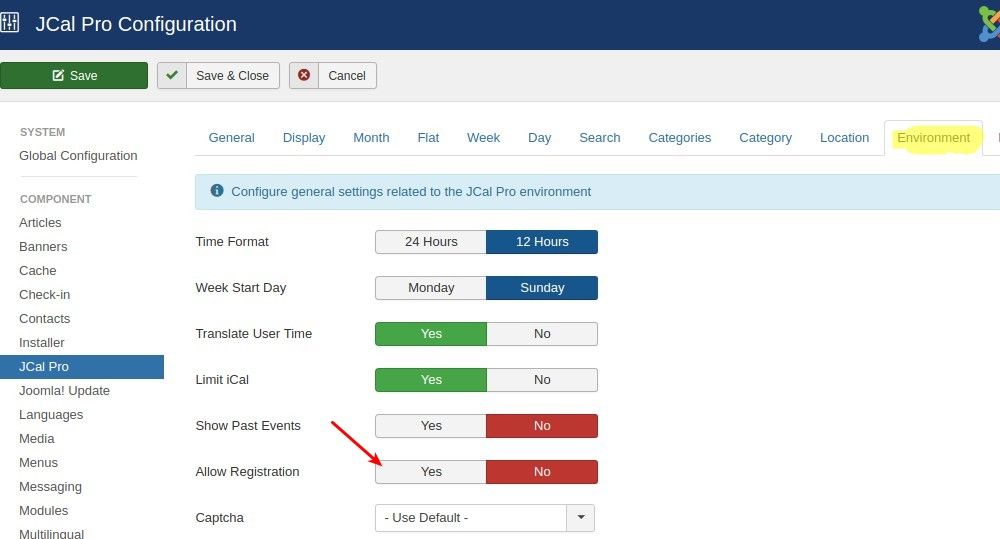The image size is (1000, 539).
Task: Choose Monday as Week Start Day
Action: point(431,288)
